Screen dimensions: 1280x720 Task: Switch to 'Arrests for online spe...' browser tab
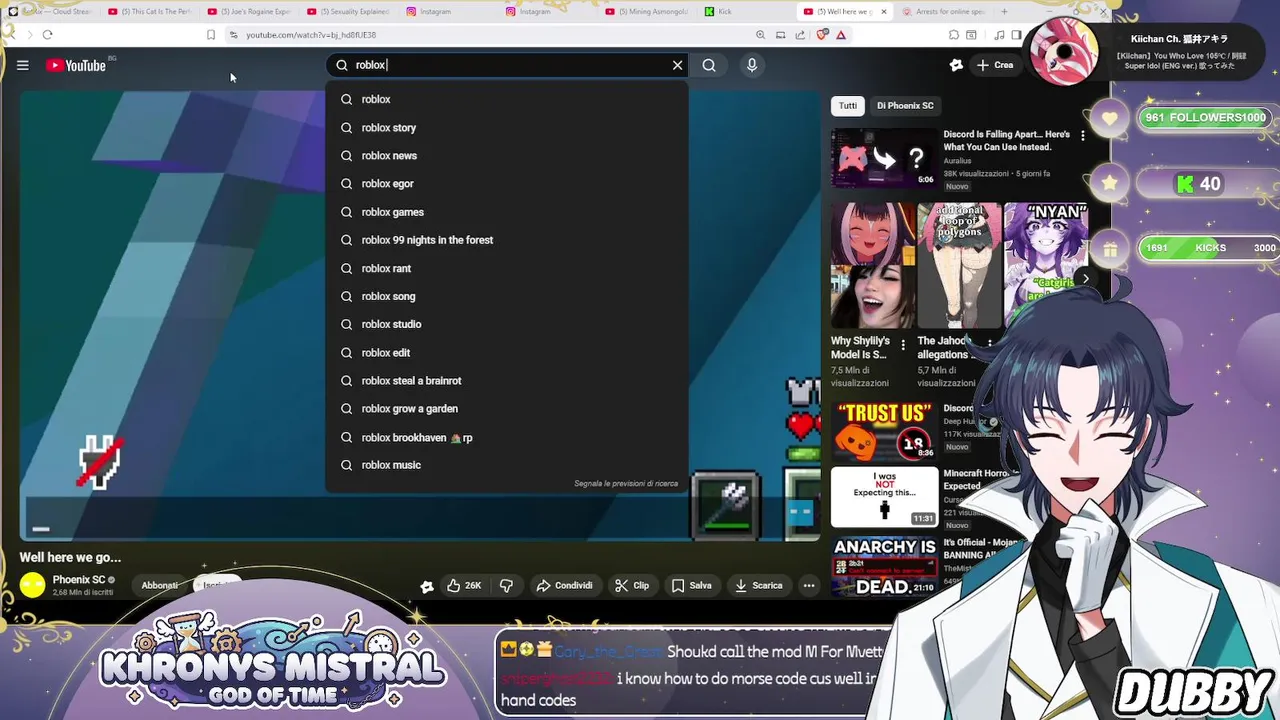click(x=943, y=11)
